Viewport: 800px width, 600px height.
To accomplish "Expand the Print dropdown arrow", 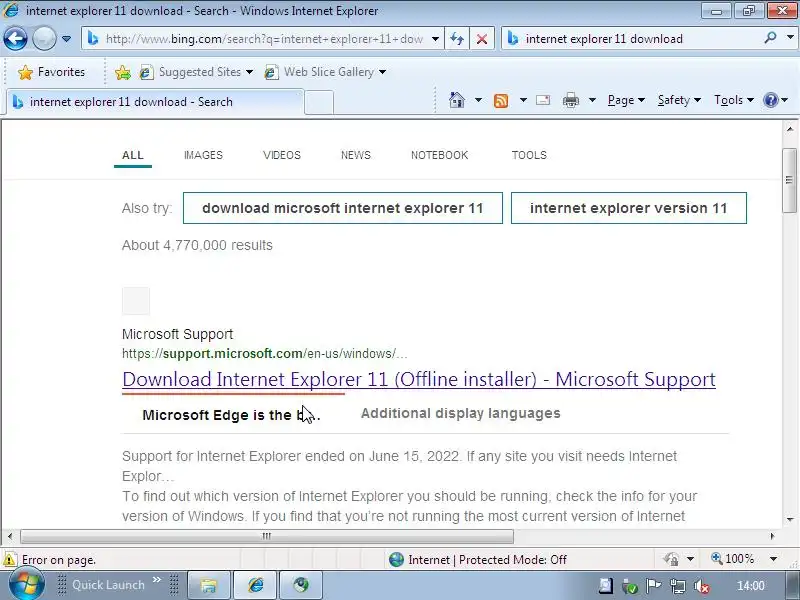I will coord(592,100).
